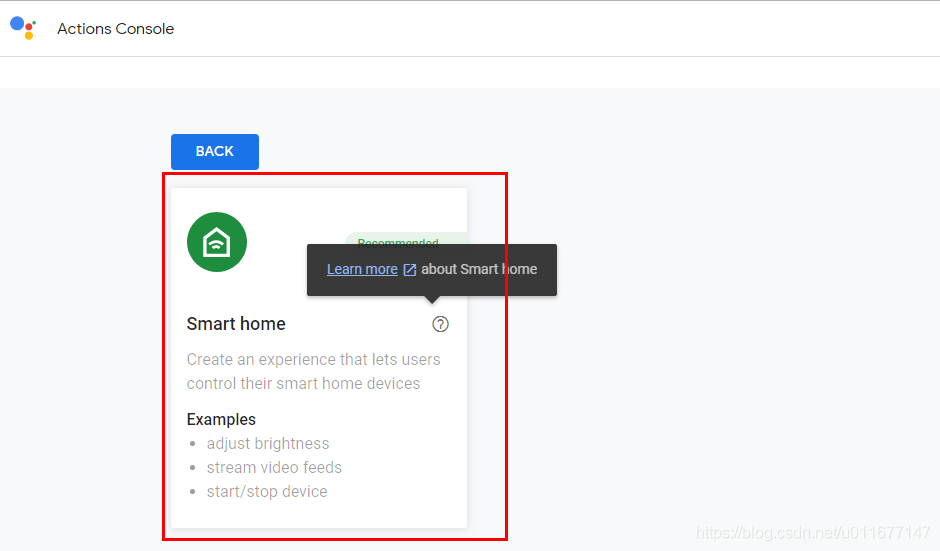The width and height of the screenshot is (940, 551).
Task: Click the blue BACK button
Action: pyautogui.click(x=215, y=152)
